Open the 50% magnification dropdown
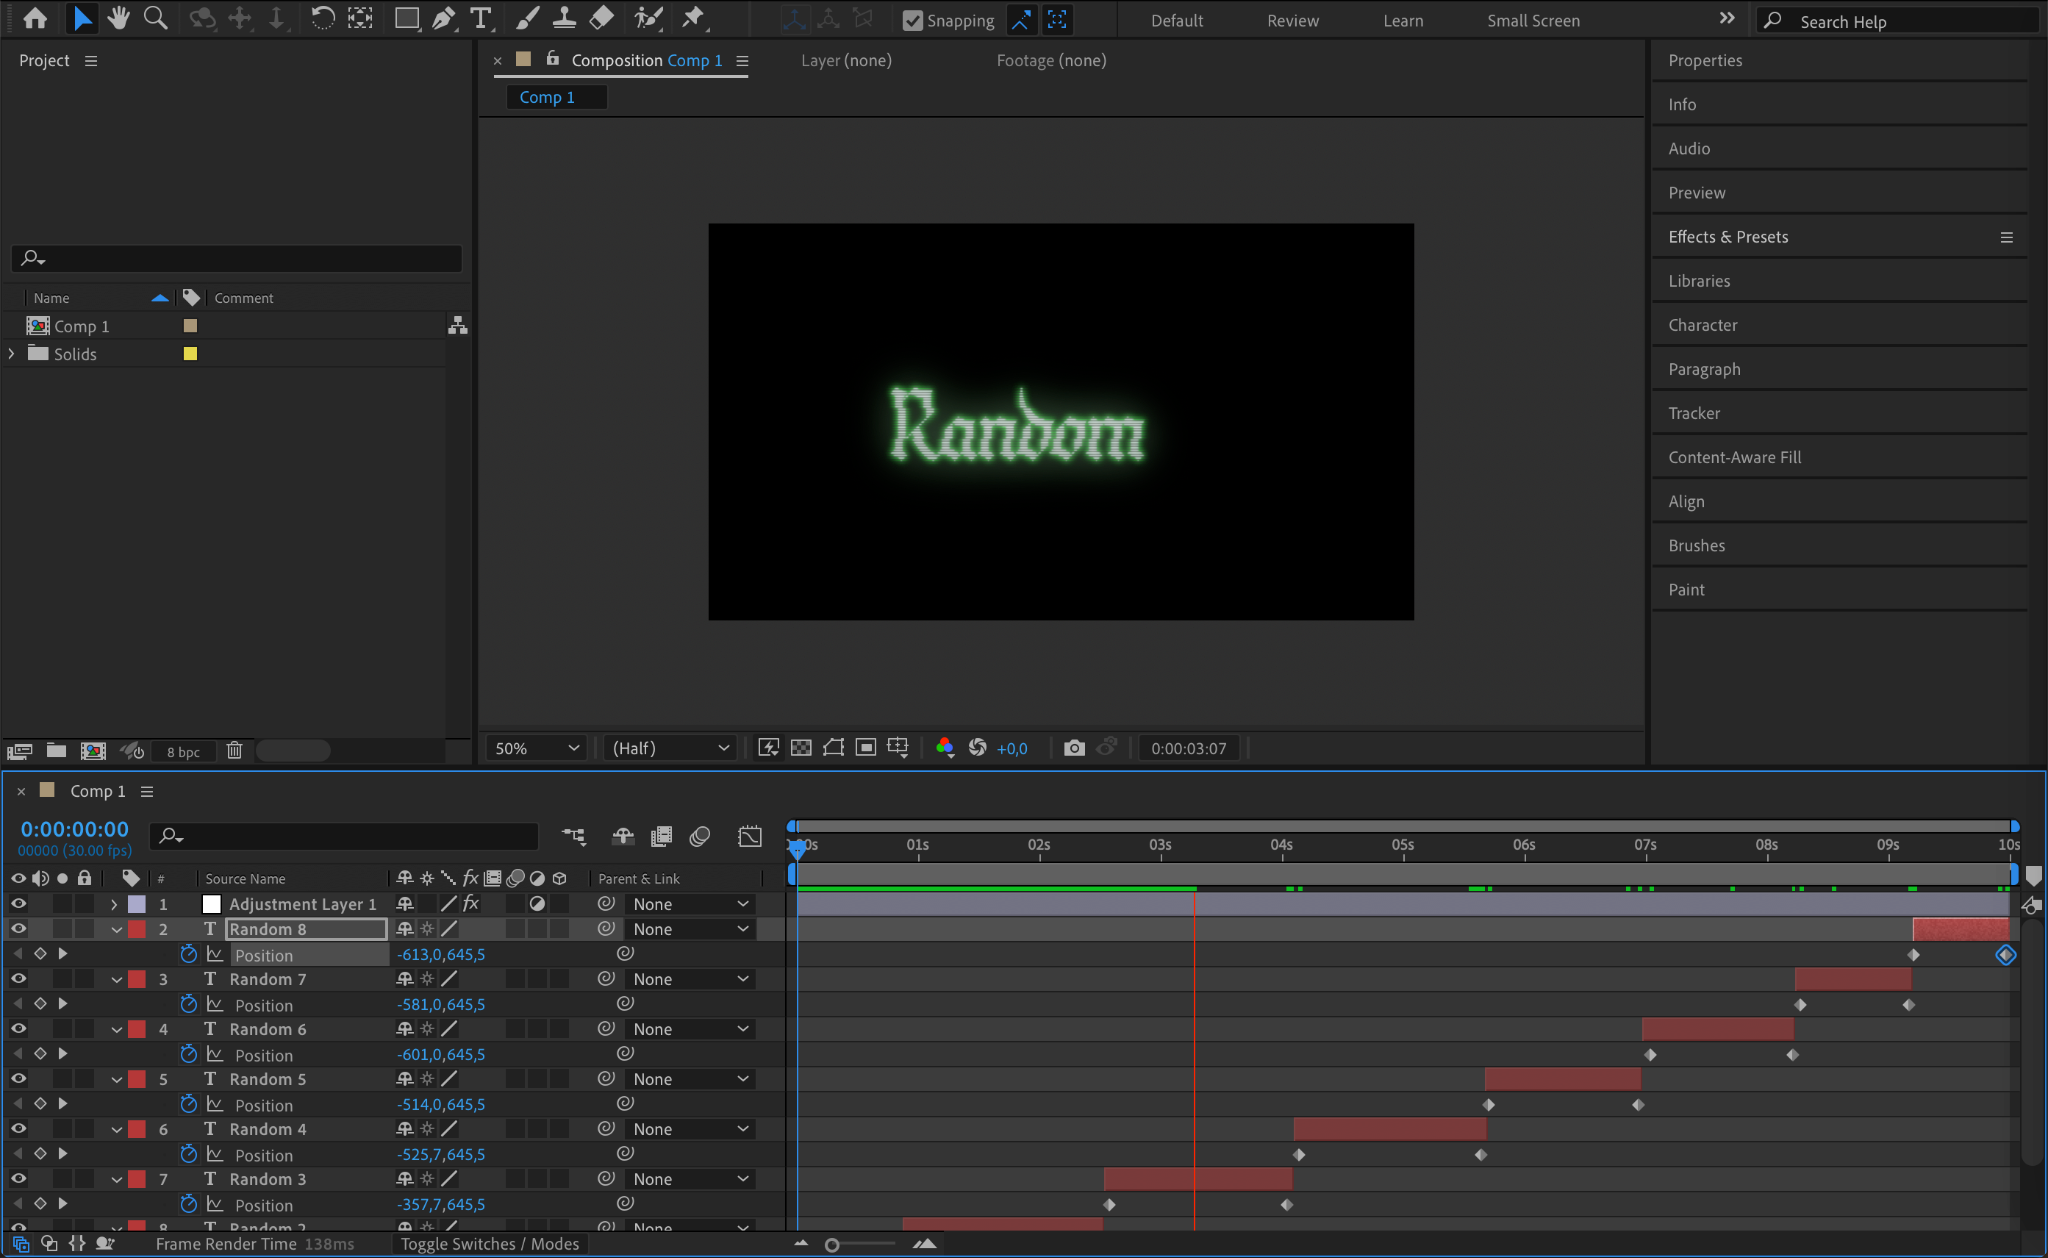Image resolution: width=2048 pixels, height=1258 pixels. (x=537, y=748)
